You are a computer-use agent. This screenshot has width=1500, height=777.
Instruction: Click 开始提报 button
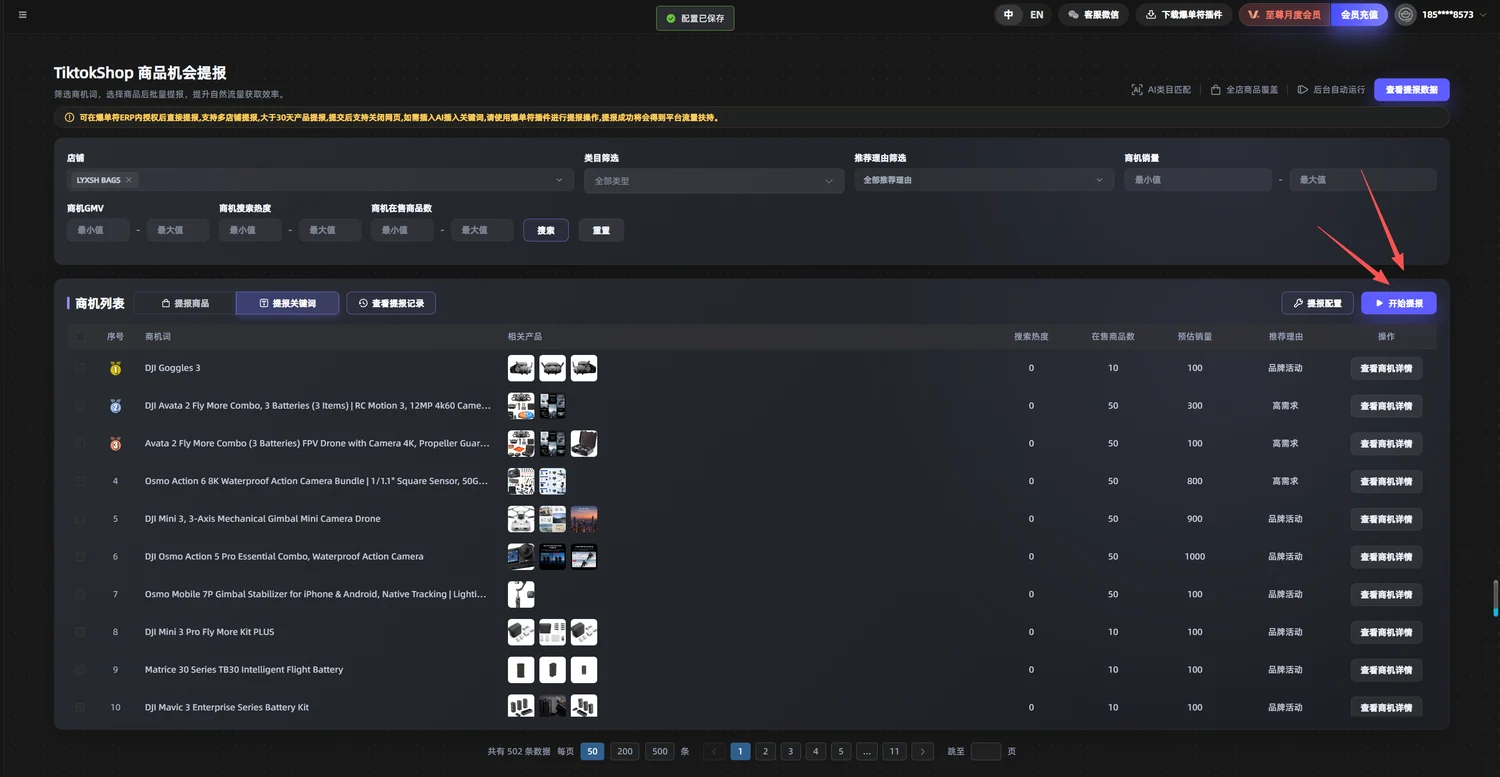click(x=1399, y=303)
